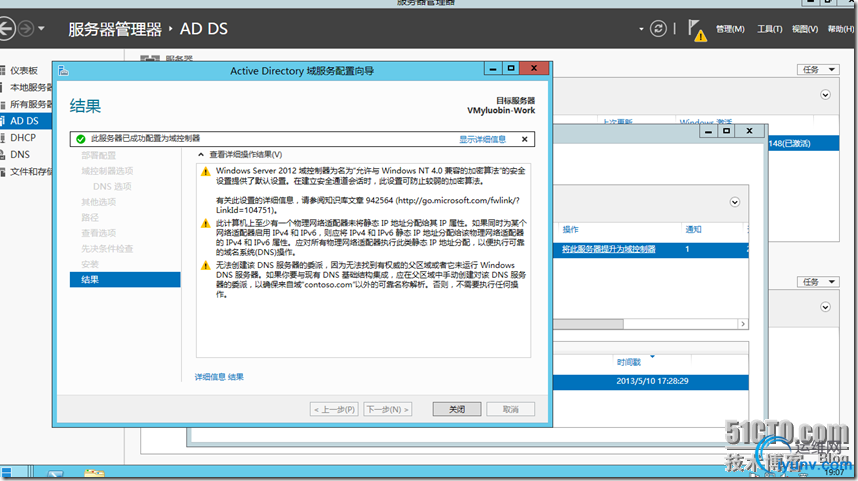This screenshot has width=858, height=481.
Task: Open the 工具(T) menu
Action: click(769, 29)
